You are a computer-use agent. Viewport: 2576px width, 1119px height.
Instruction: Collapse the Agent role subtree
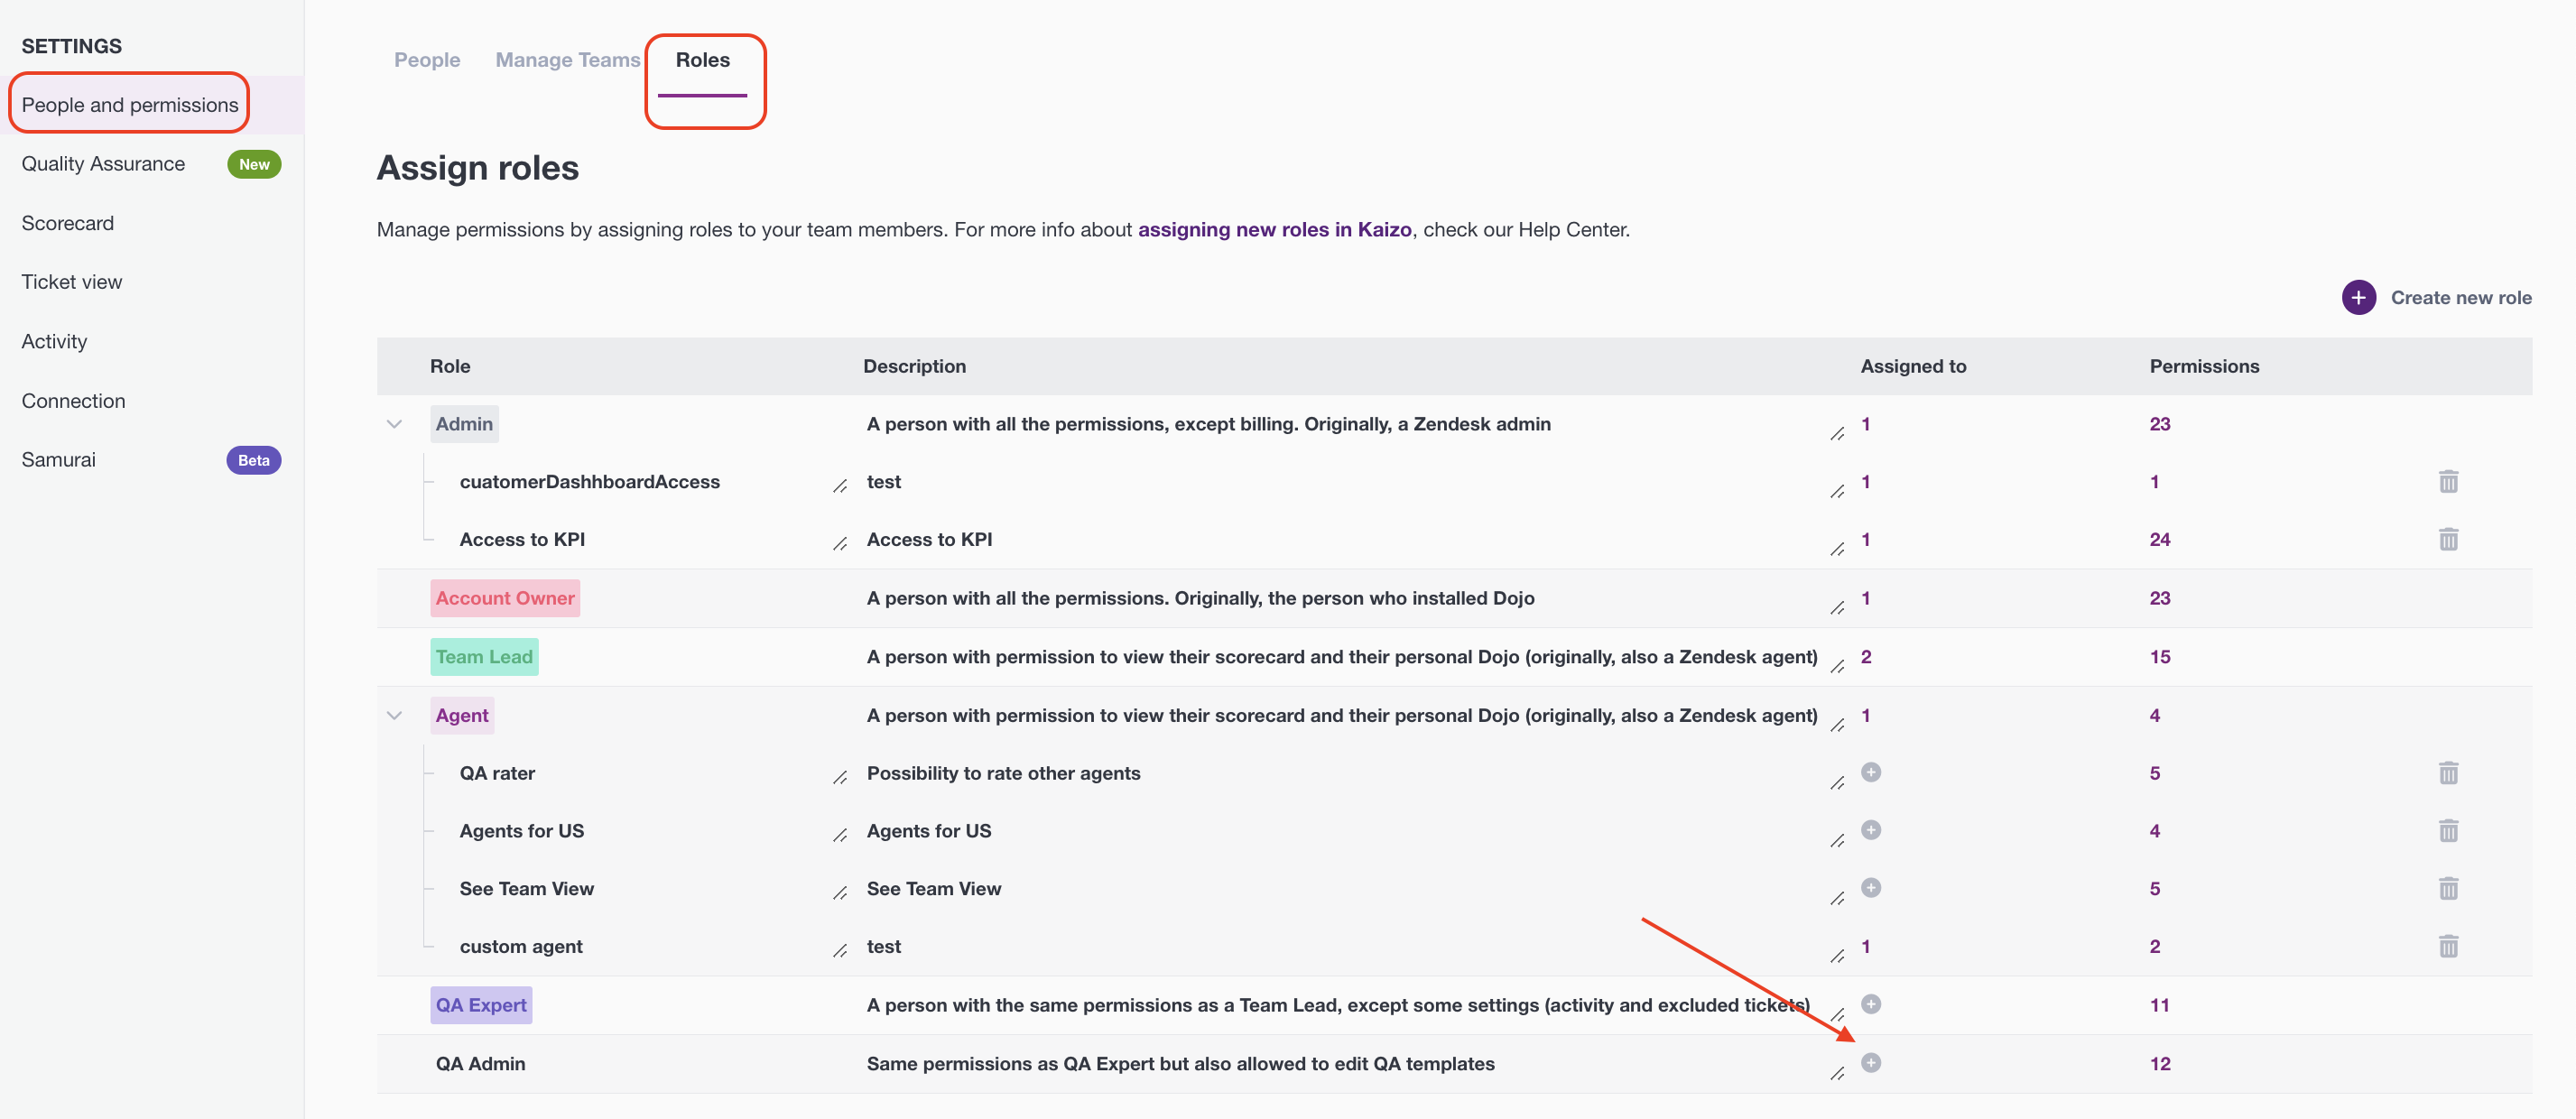394,715
